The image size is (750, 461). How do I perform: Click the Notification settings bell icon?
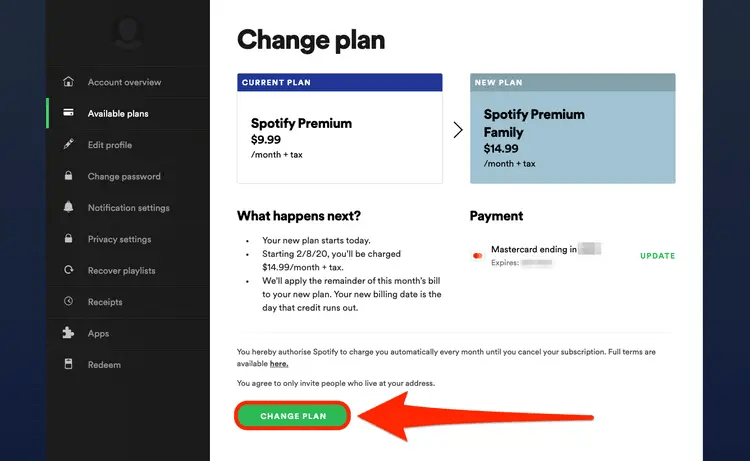(68, 208)
